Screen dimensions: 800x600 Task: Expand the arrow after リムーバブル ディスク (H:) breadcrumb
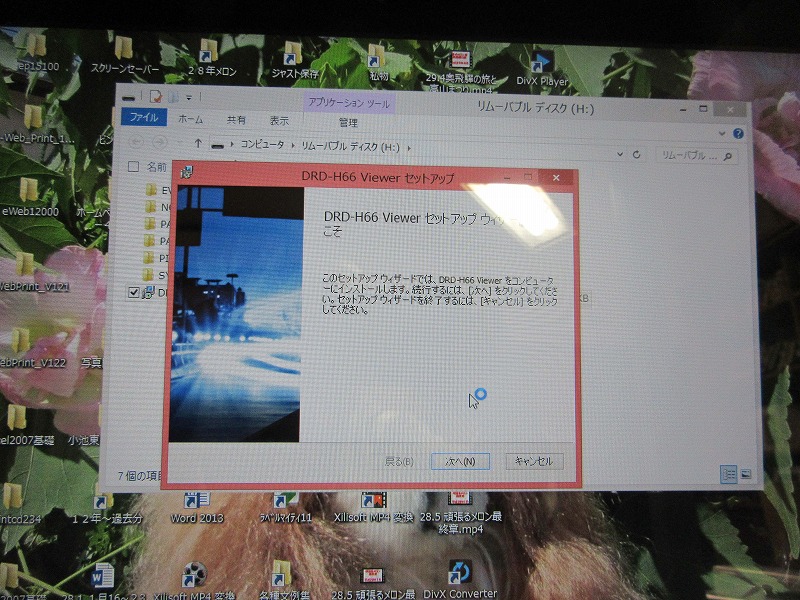(x=409, y=148)
